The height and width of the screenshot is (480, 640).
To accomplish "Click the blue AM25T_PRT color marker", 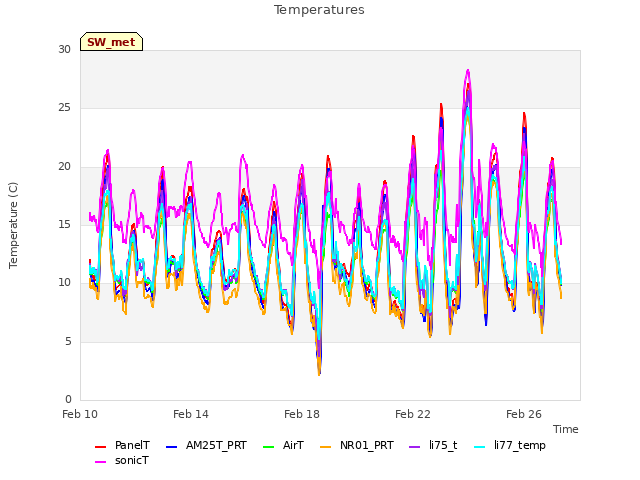I will pos(172,447).
